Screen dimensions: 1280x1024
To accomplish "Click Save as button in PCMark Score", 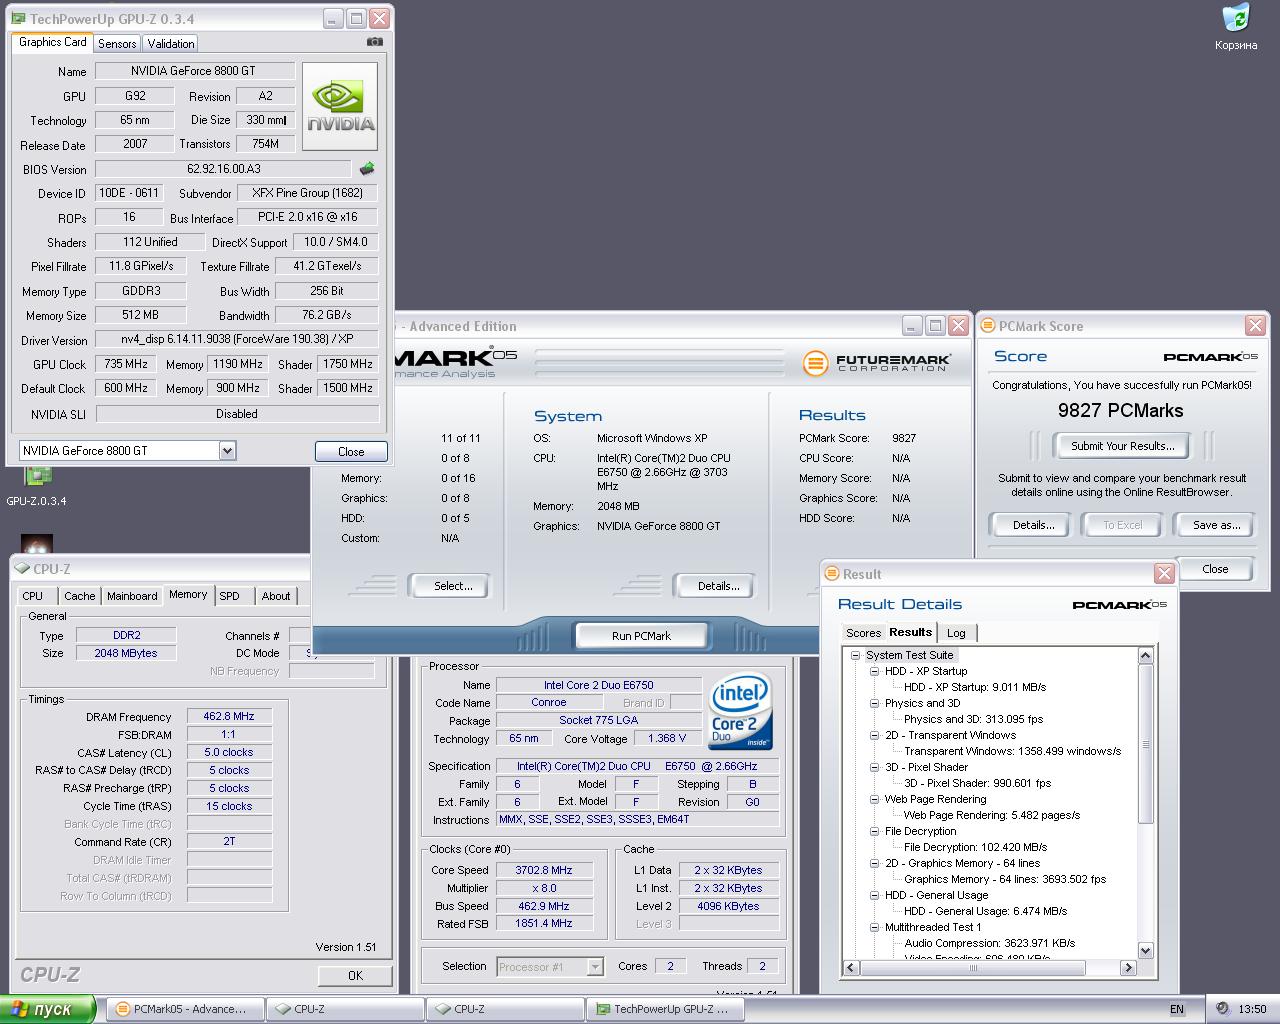I will pos(1216,525).
